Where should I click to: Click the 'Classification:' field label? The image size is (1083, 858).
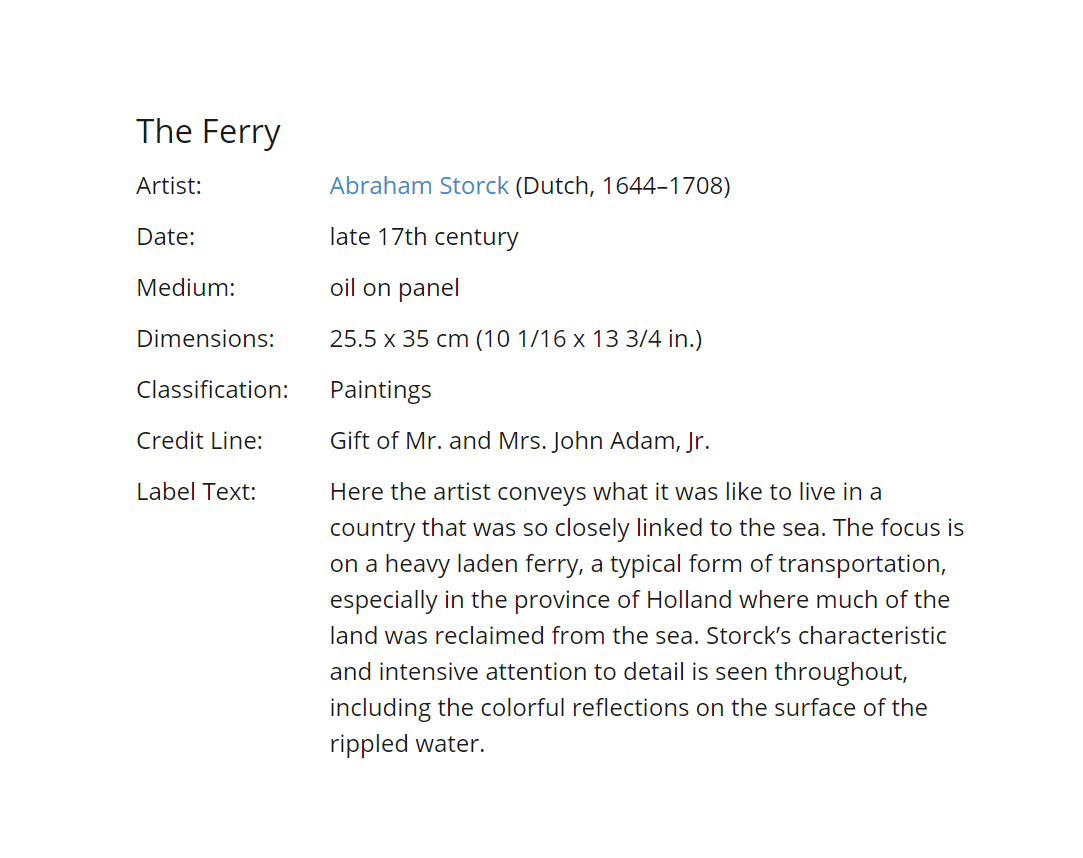[x=213, y=390]
